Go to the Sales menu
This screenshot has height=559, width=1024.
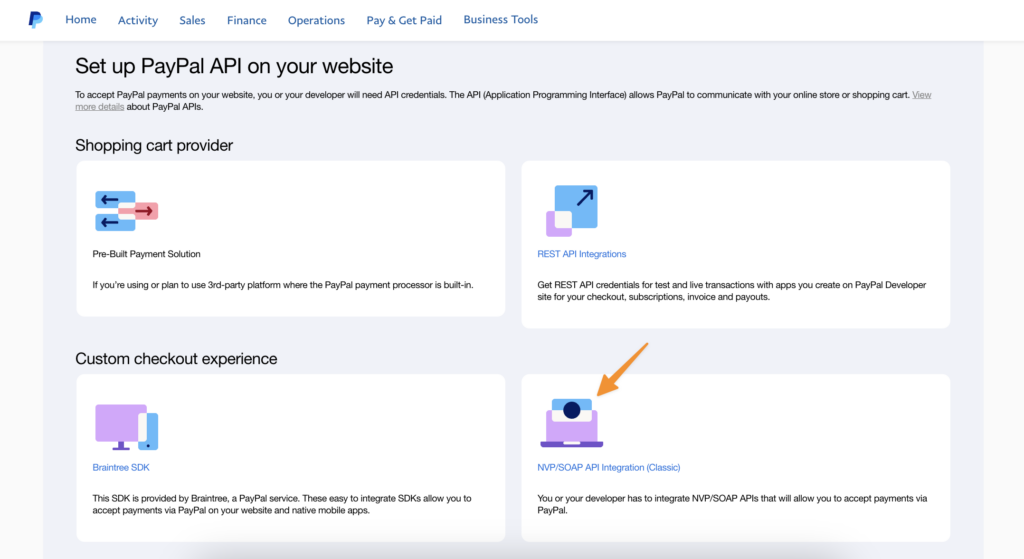pos(192,20)
